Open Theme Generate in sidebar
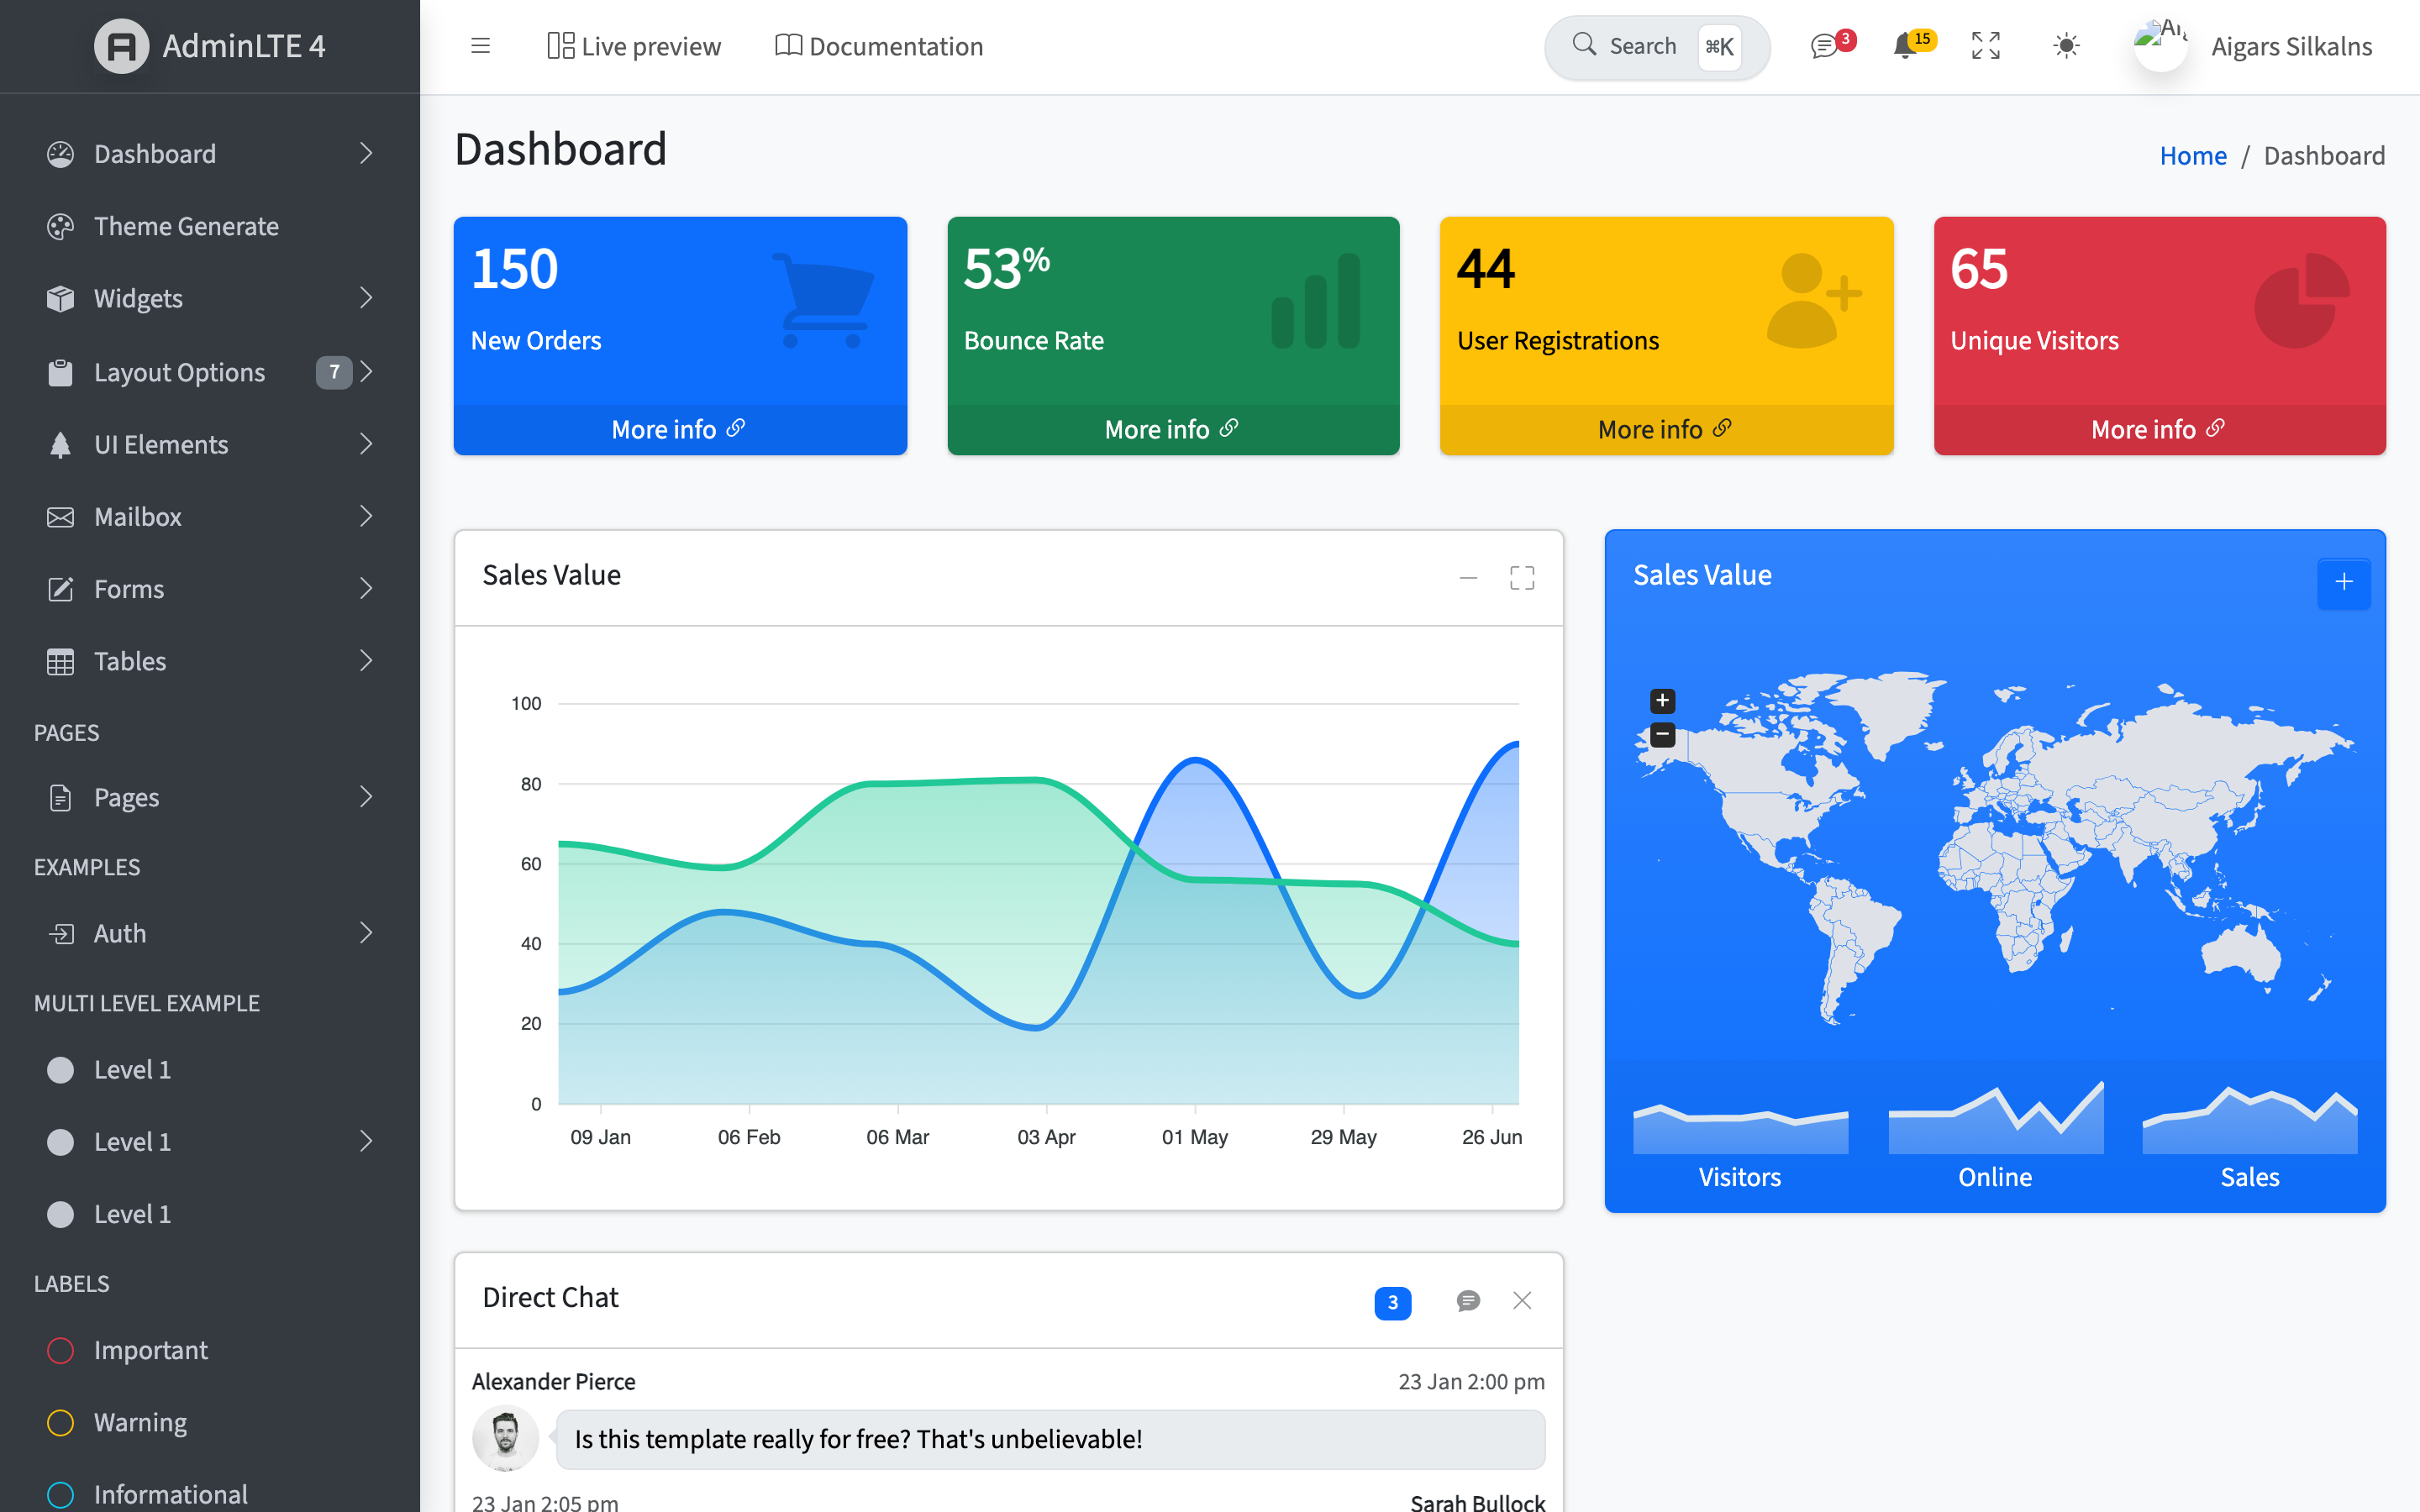Viewport: 2420px width, 1512px height. (210, 226)
